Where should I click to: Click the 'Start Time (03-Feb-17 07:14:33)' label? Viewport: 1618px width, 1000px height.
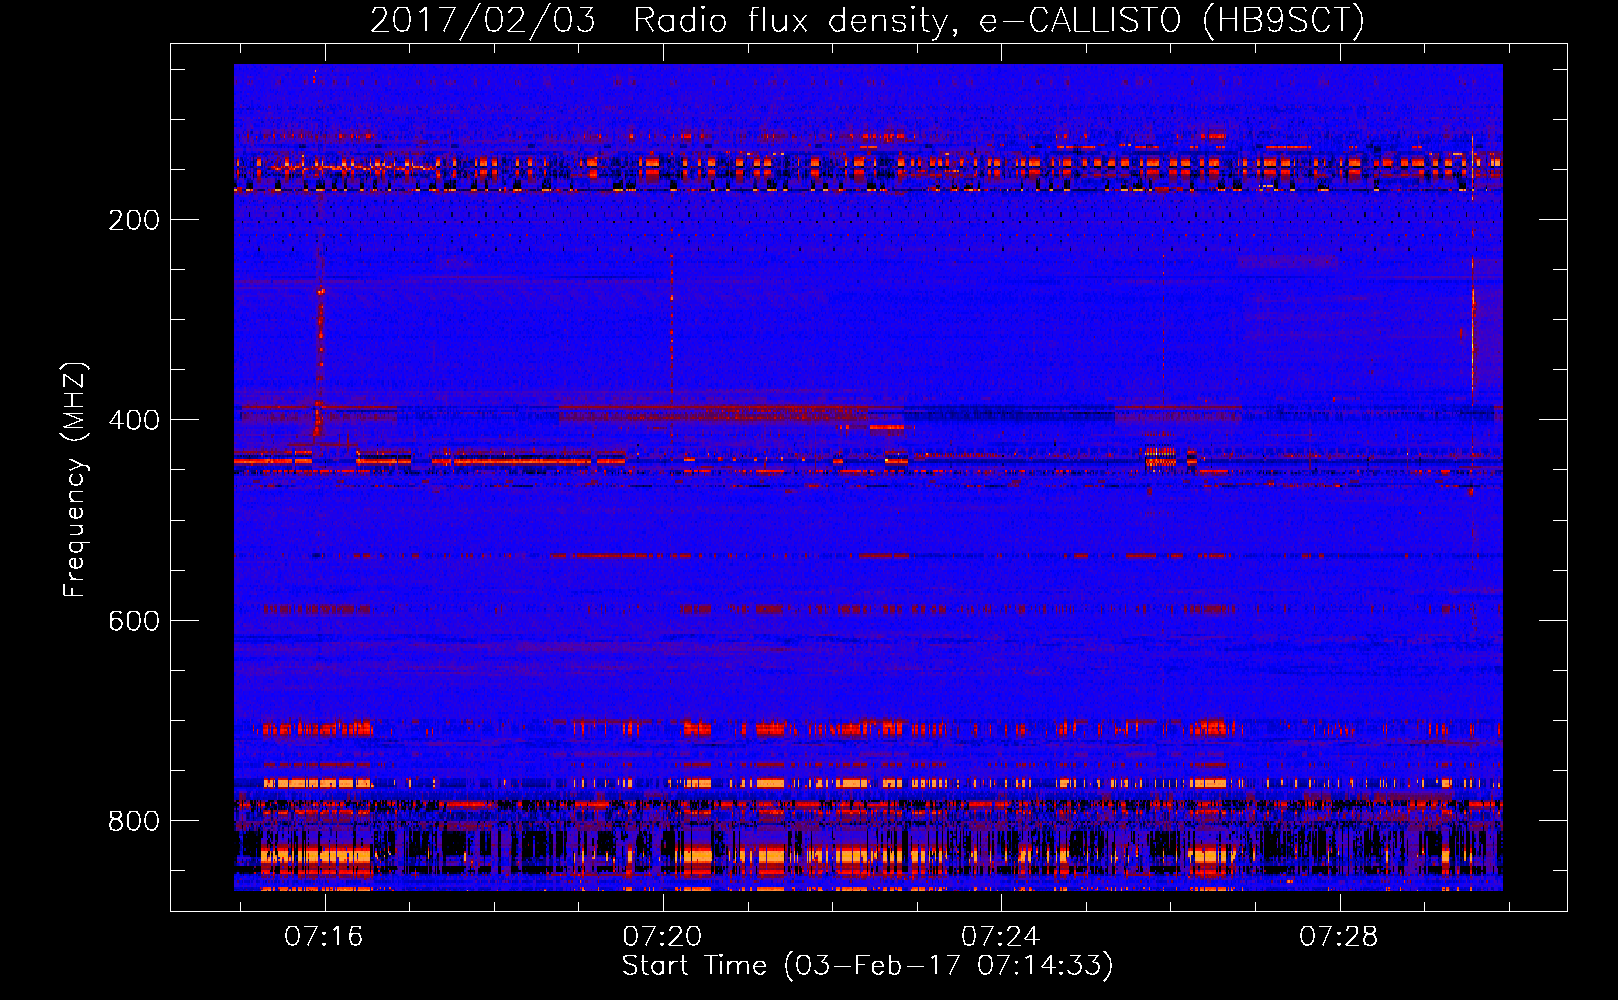point(867,966)
